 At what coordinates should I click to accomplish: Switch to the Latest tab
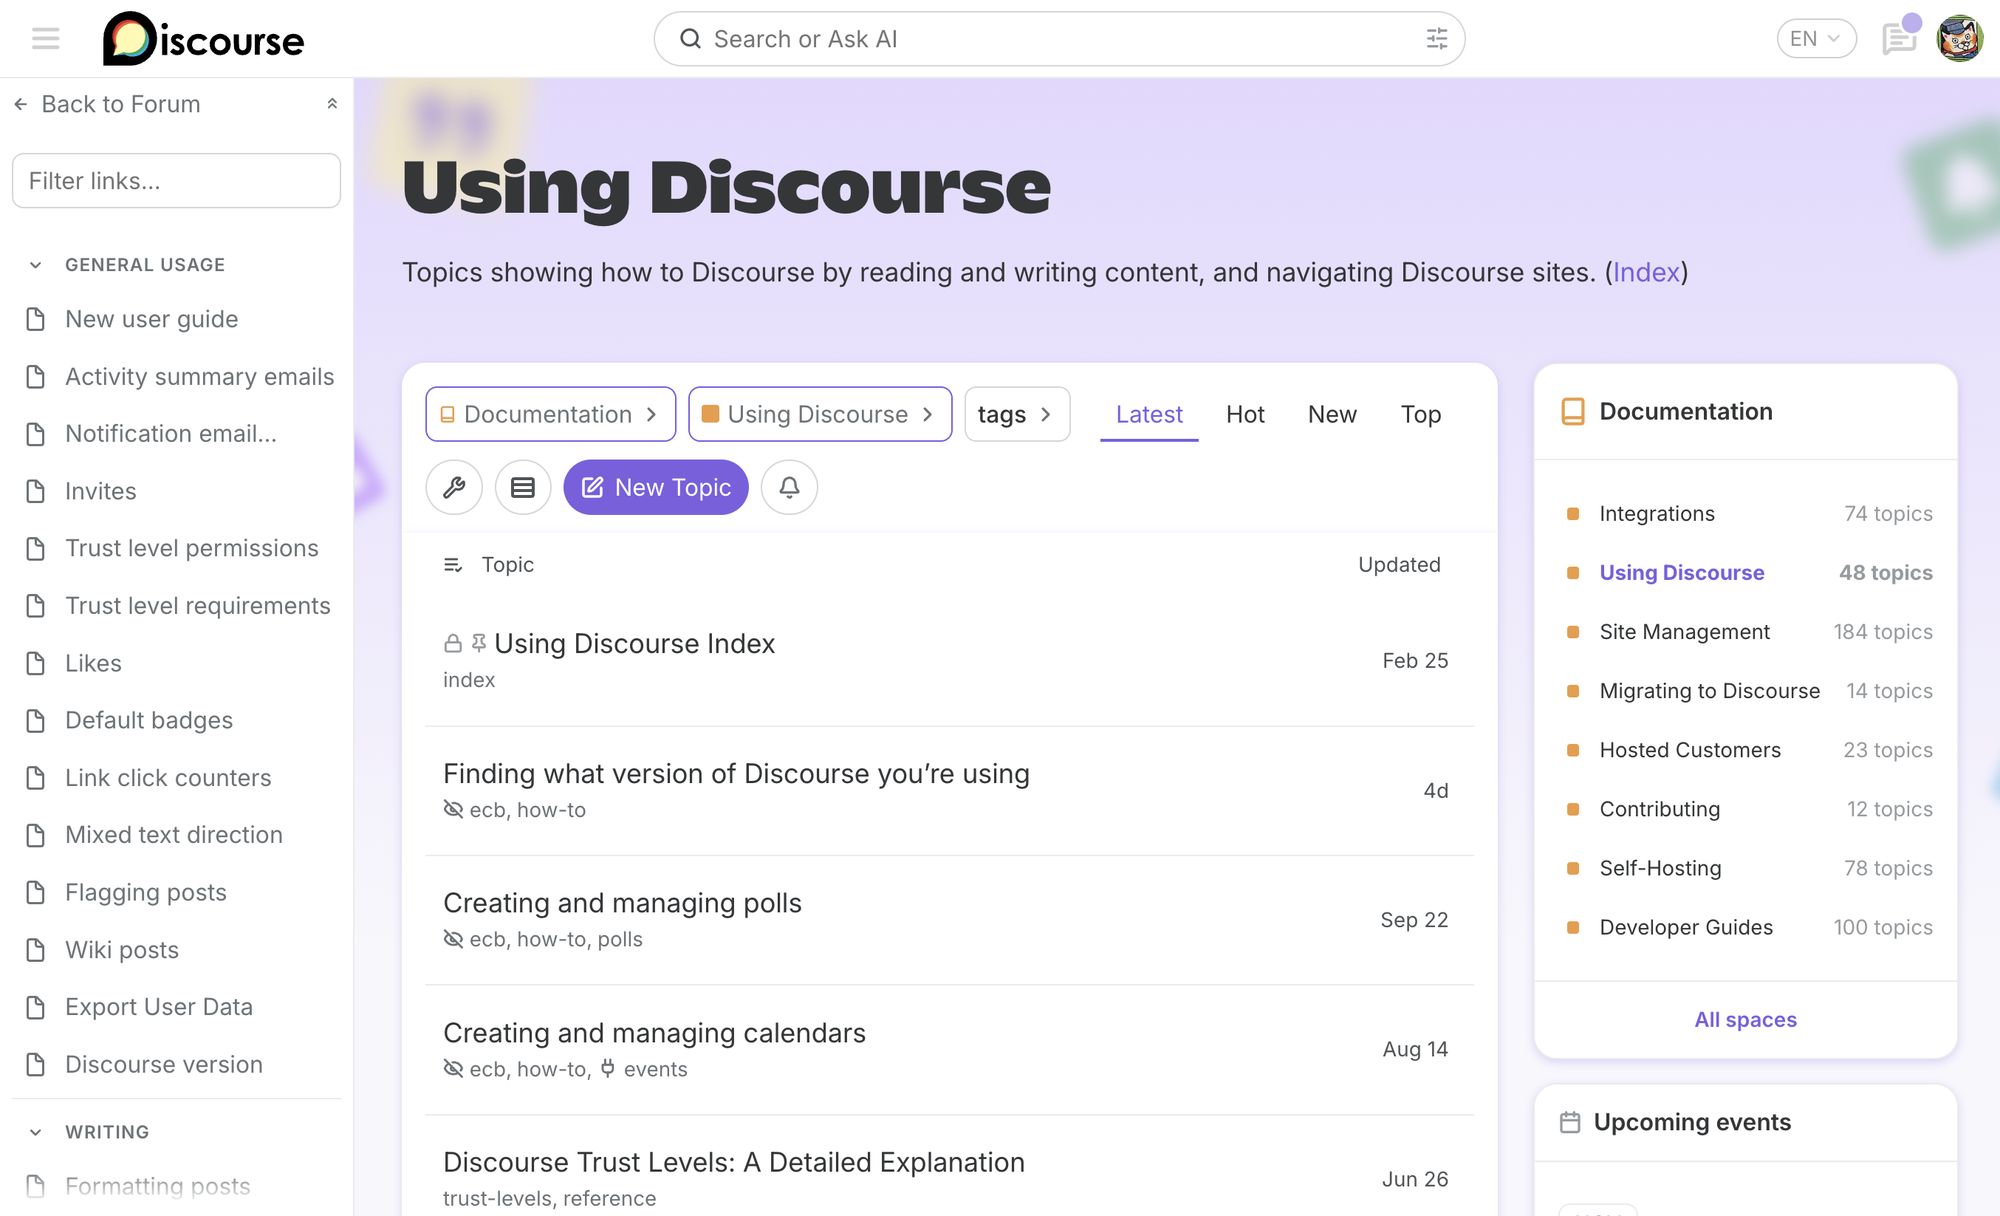point(1149,414)
